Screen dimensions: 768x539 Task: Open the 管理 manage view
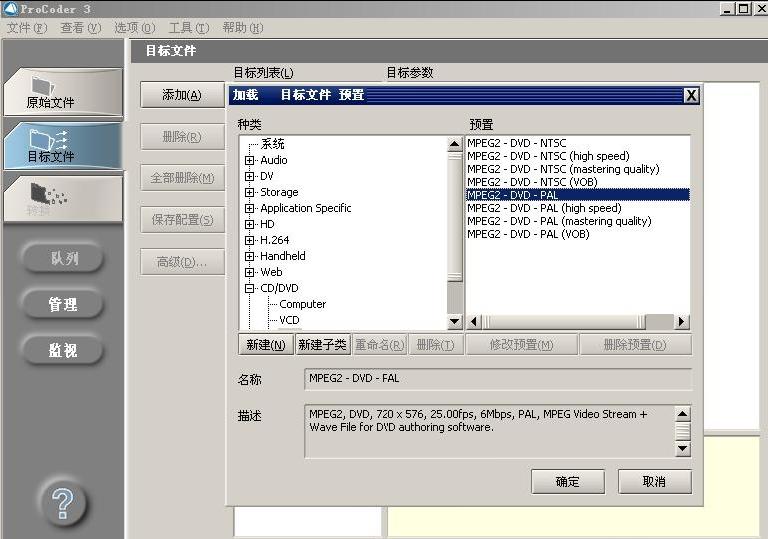(x=63, y=304)
